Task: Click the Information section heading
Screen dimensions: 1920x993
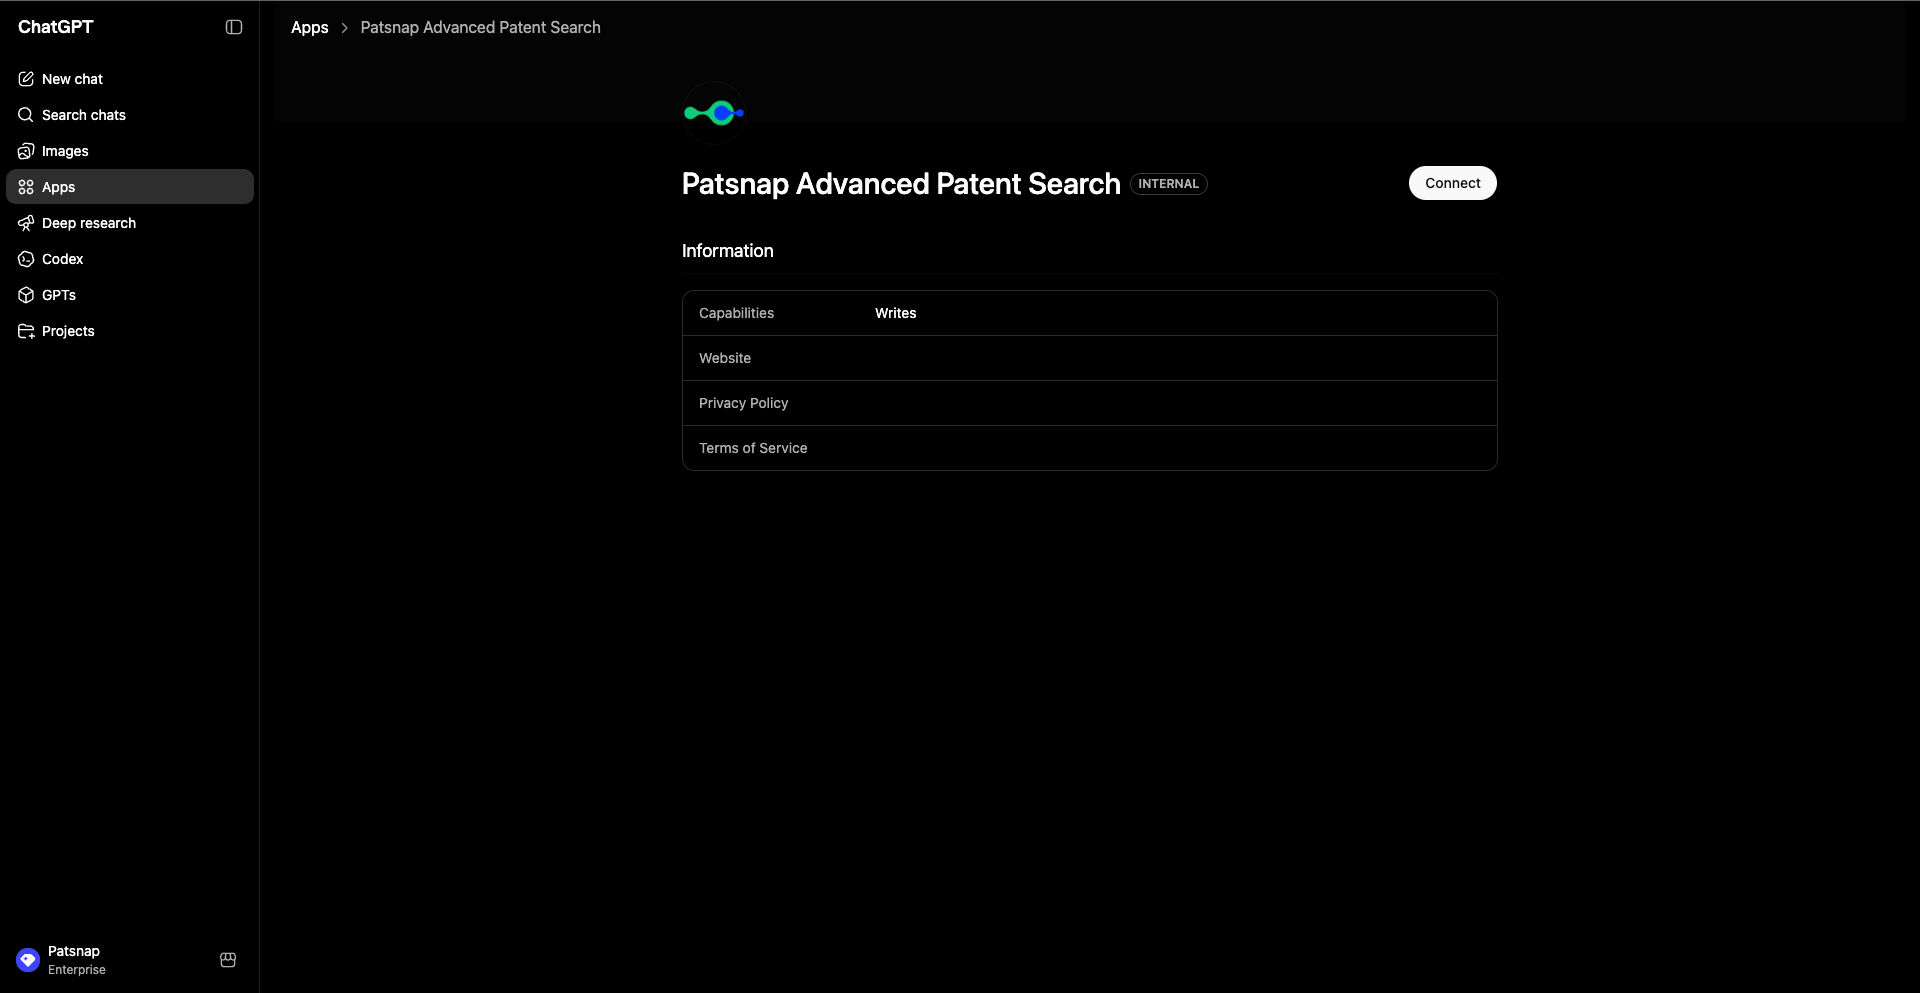Action: point(727,251)
